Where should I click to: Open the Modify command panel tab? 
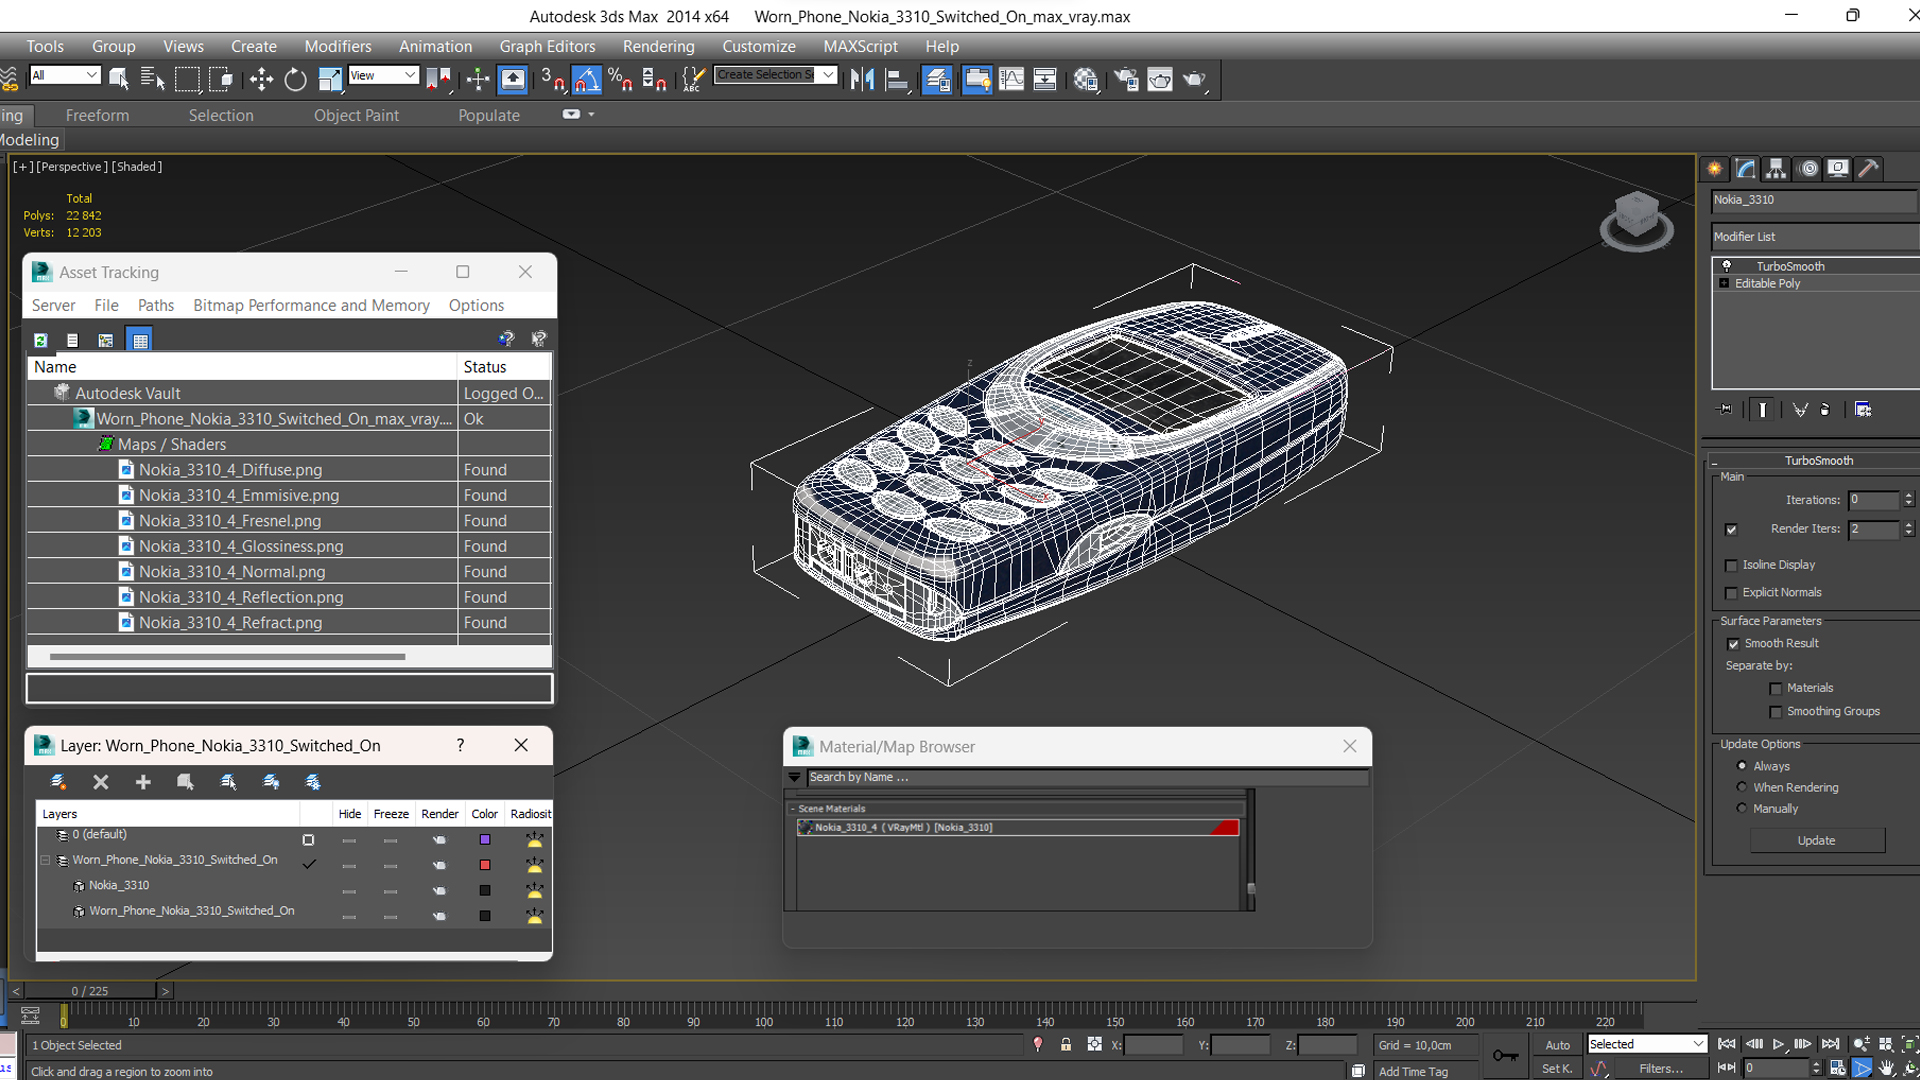click(x=1746, y=168)
